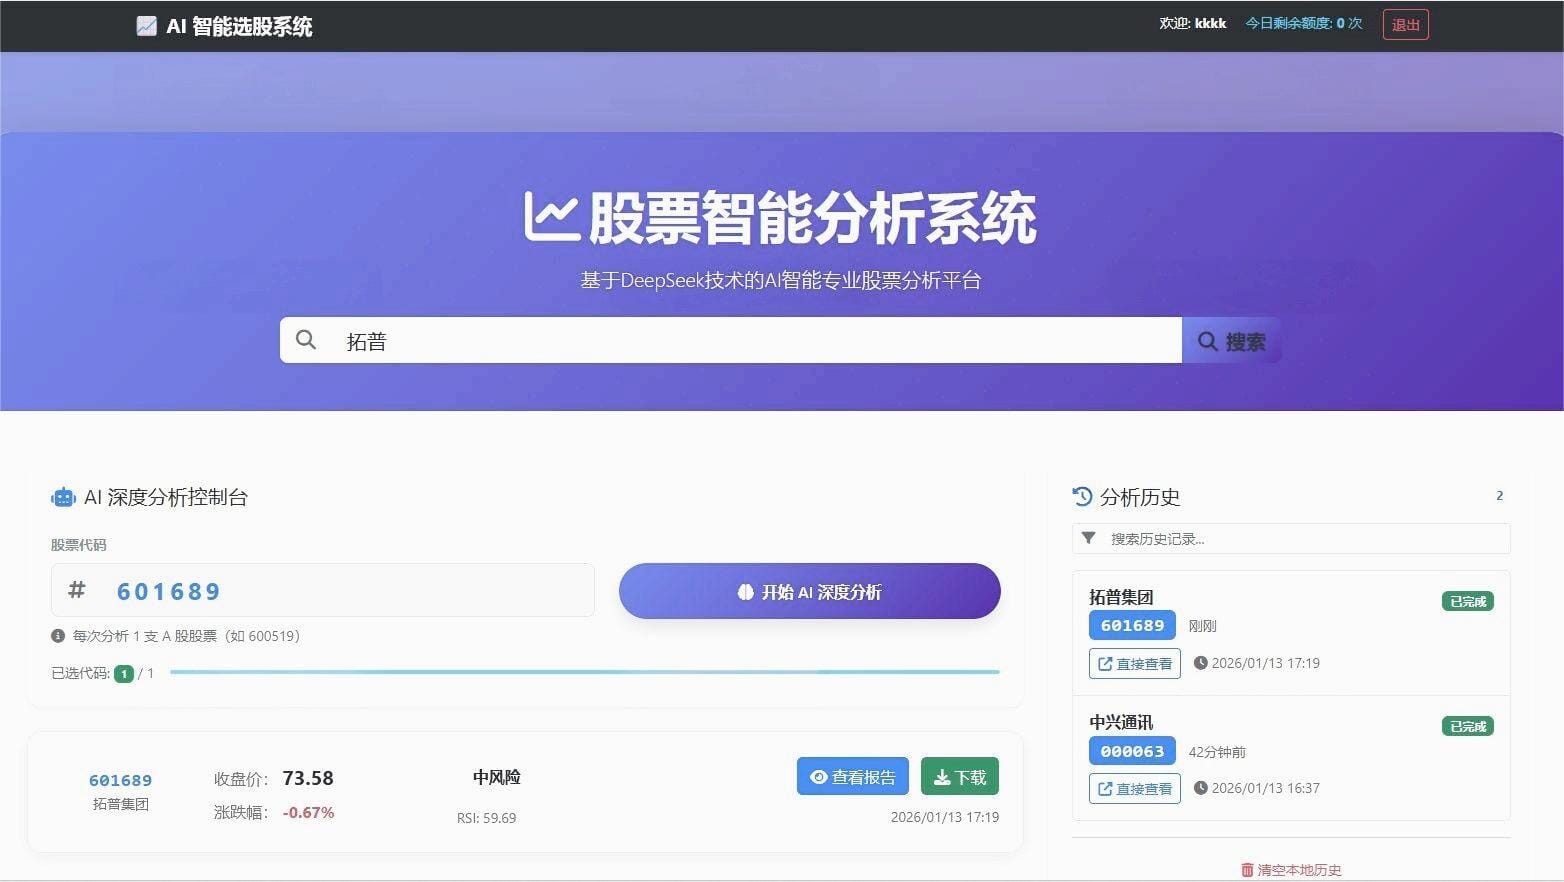Click the history clock icon beside 分析历史
Image resolution: width=1564 pixels, height=882 pixels.
(1082, 497)
